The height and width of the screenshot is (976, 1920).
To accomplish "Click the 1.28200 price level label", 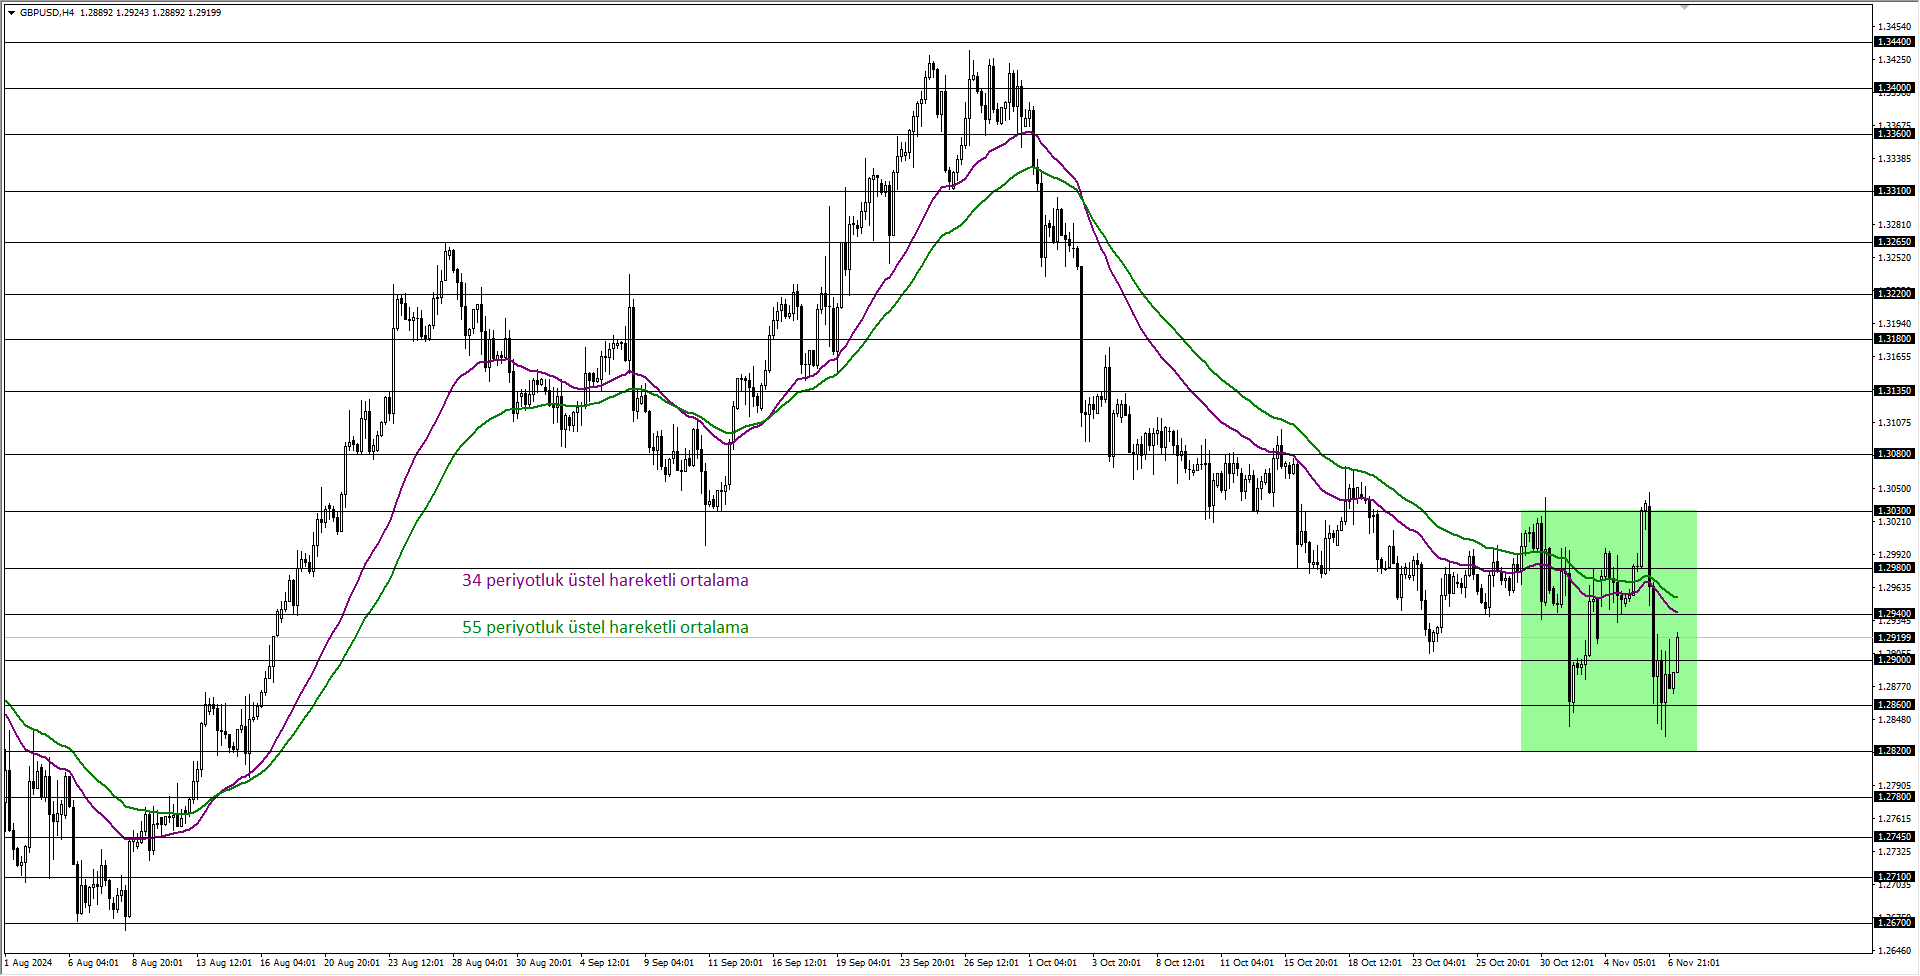I will [x=1894, y=751].
